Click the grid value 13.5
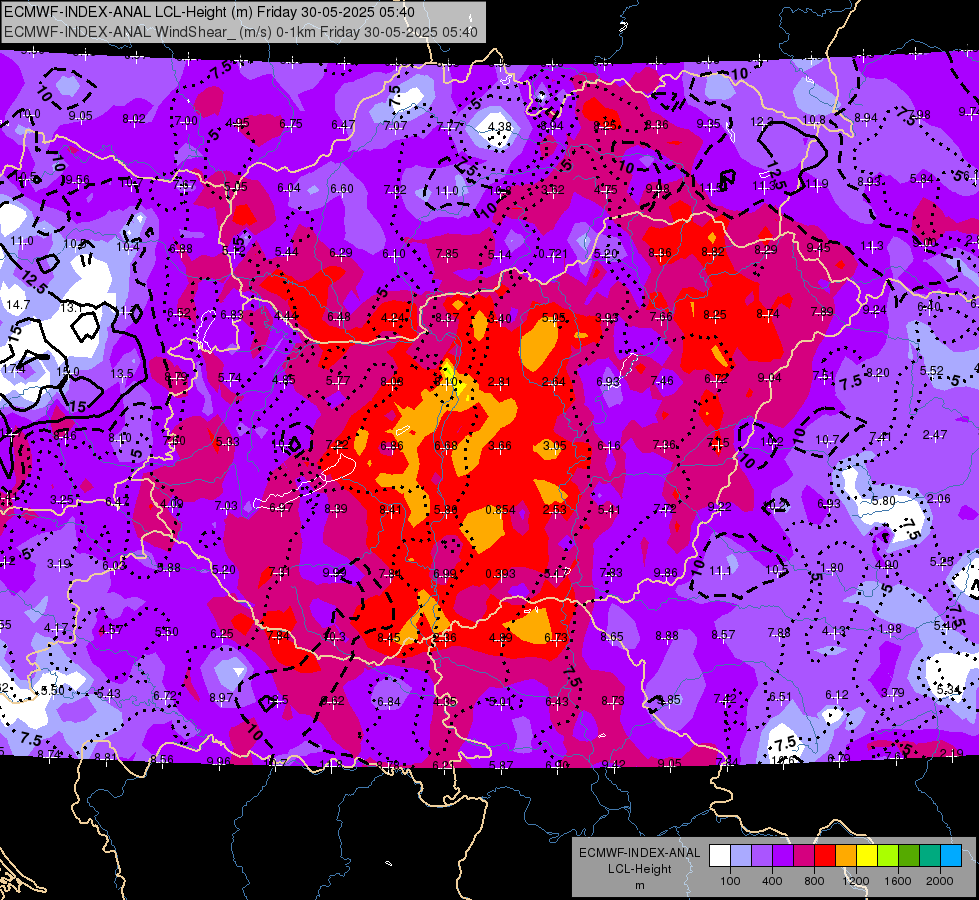The height and width of the screenshot is (900, 979). tap(122, 373)
